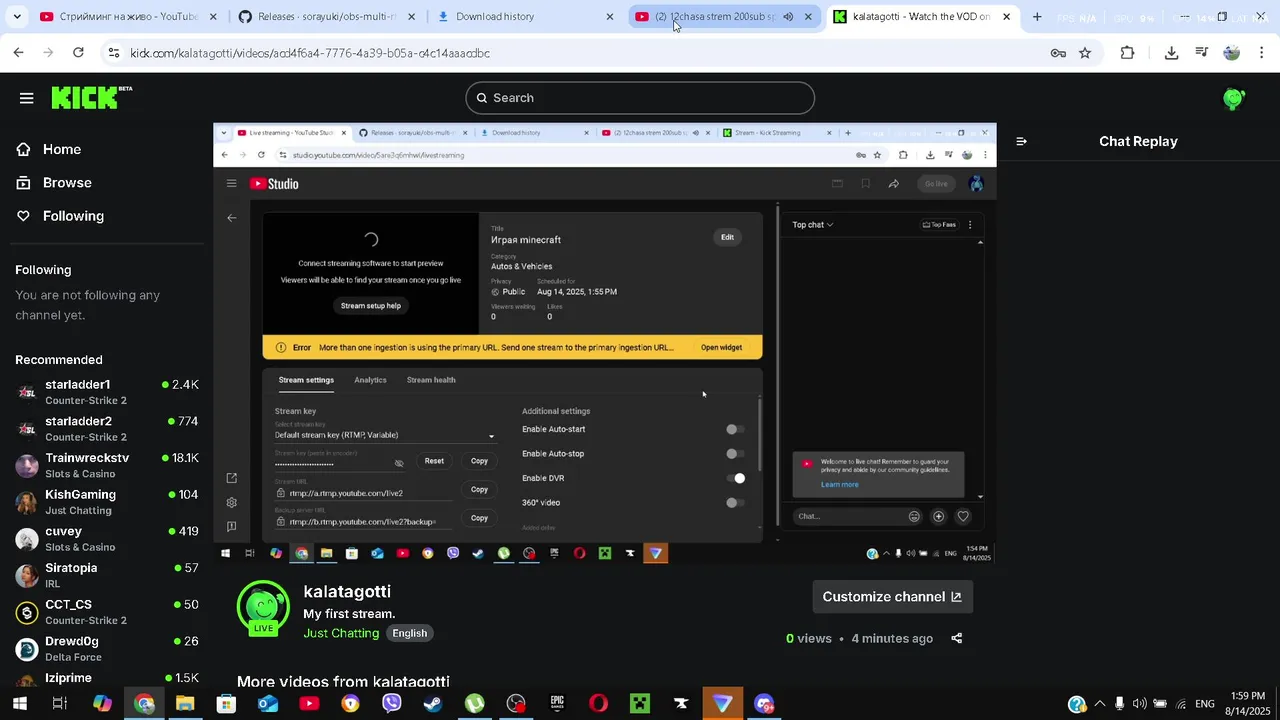Launch OBS Studio from the taskbar
The width and height of the screenshot is (1280, 720).
[x=516, y=704]
